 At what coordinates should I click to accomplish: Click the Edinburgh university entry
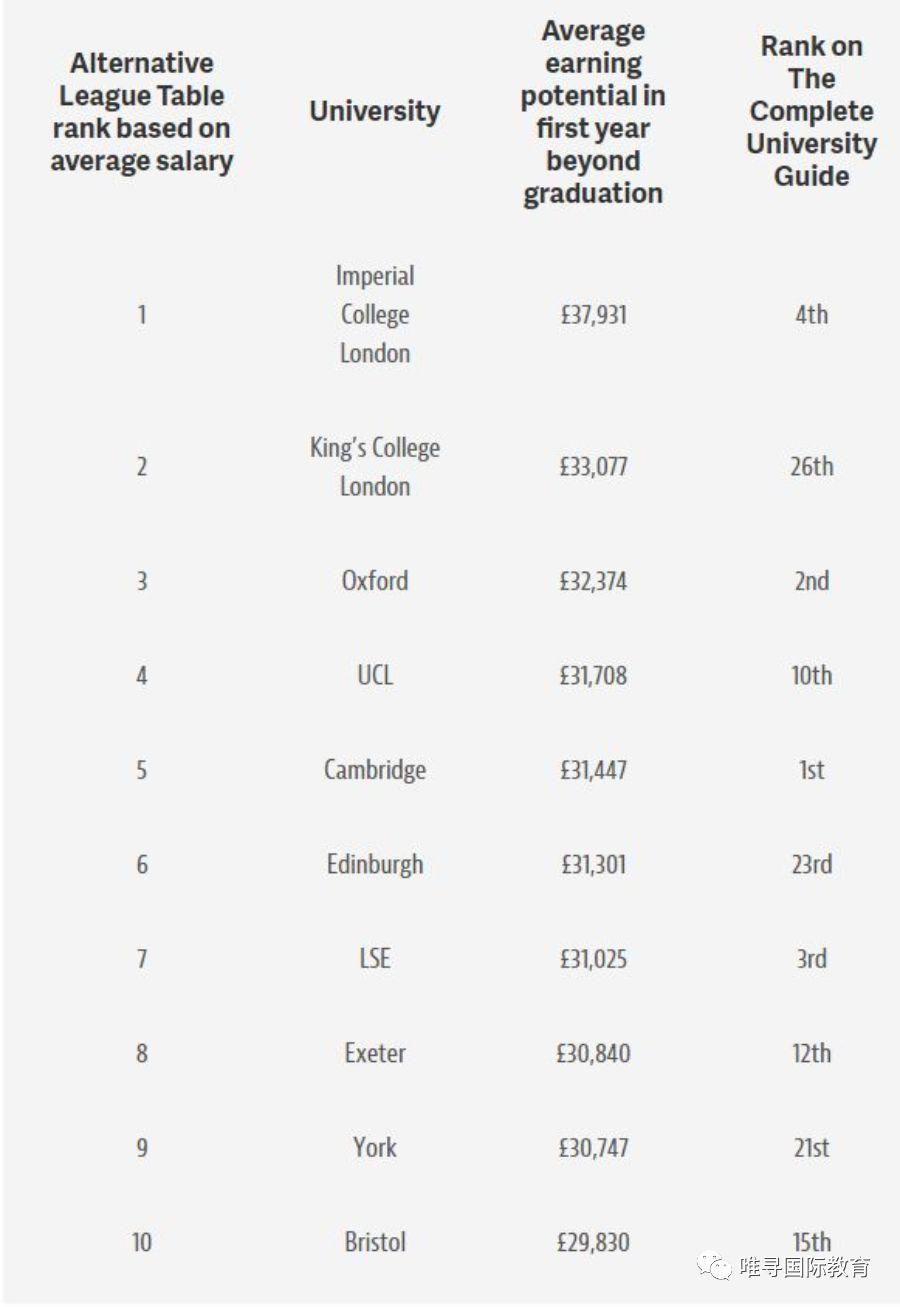pyautogui.click(x=375, y=864)
